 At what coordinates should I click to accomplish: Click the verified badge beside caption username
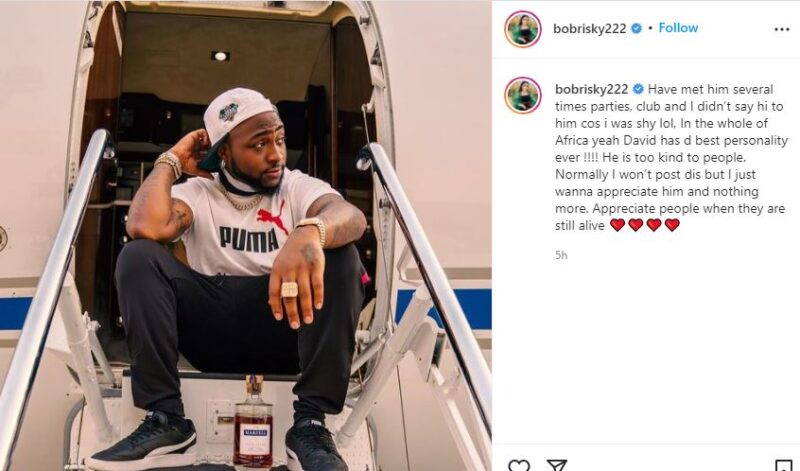(x=638, y=89)
